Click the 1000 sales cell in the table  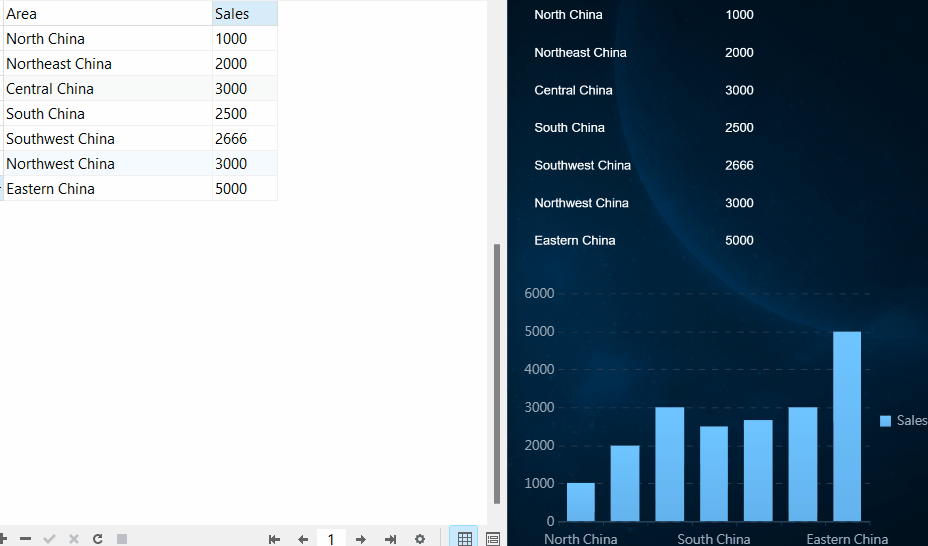pyautogui.click(x=244, y=38)
